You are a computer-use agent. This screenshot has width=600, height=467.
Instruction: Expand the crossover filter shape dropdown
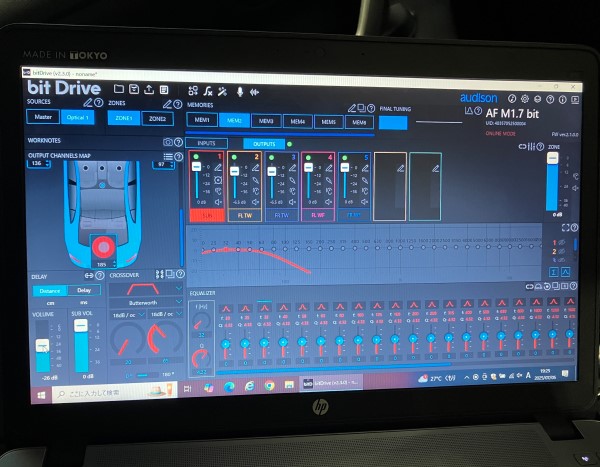tap(179, 288)
